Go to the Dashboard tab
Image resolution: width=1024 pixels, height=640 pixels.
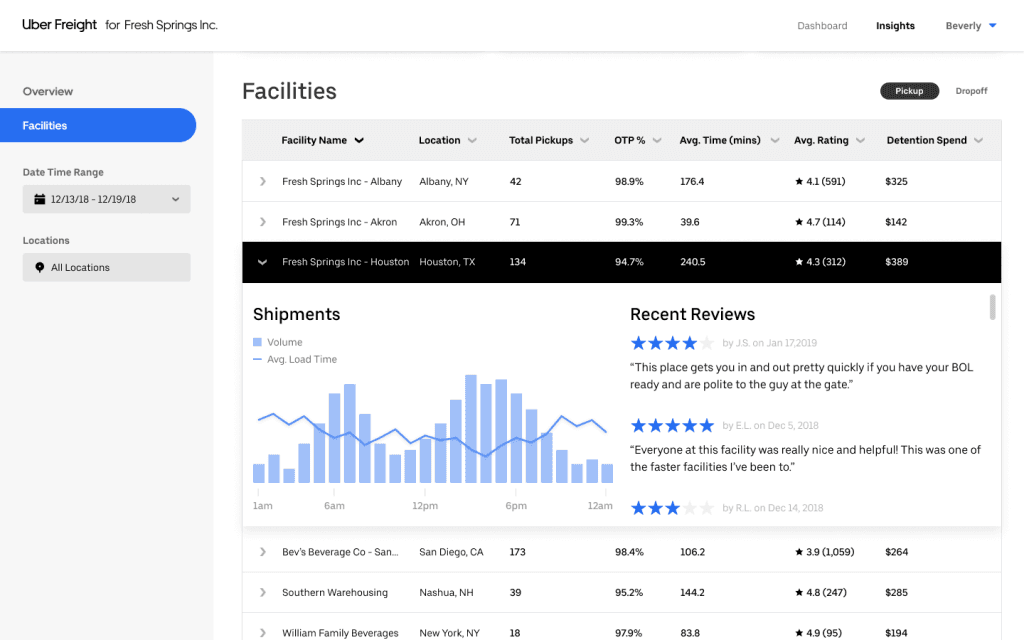[822, 26]
